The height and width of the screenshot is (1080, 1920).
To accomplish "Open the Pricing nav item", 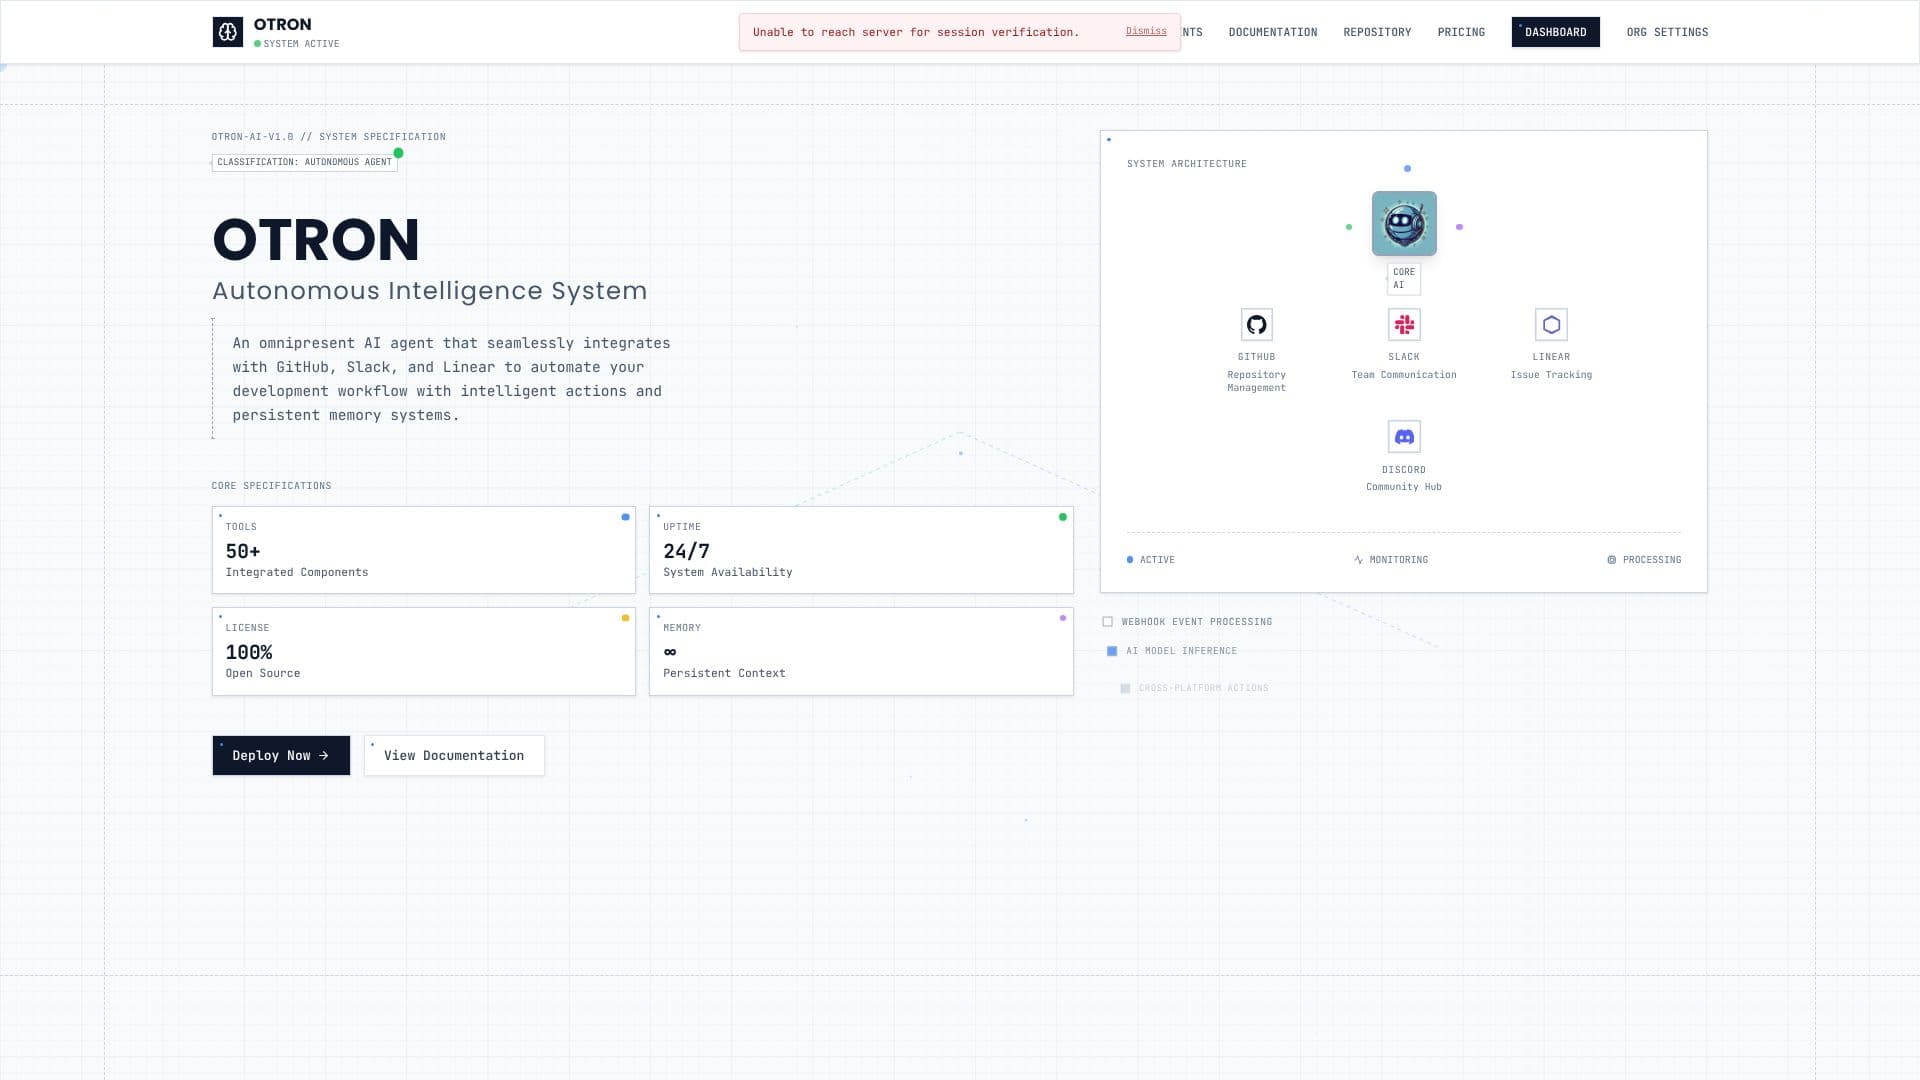I will tap(1461, 32).
